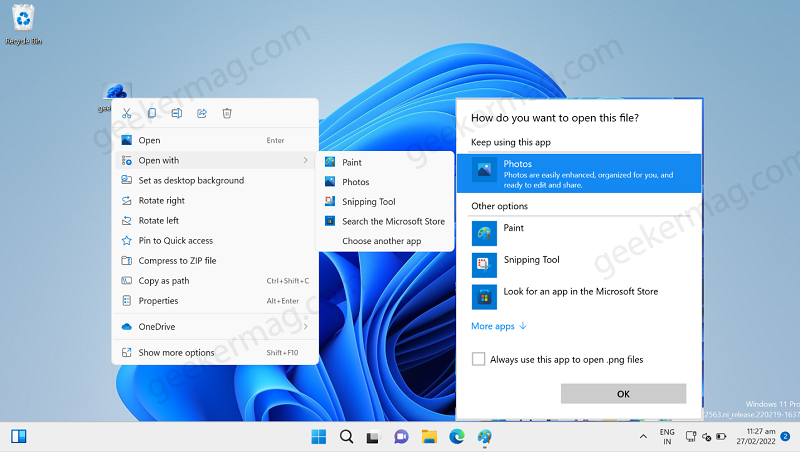This screenshot has height=452, width=800.
Task: Open Paint from the taskbar
Action: (484, 437)
